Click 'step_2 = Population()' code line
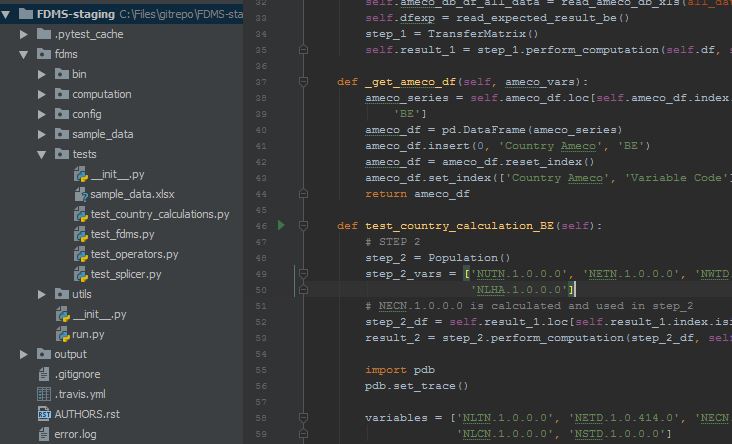 coord(437,258)
